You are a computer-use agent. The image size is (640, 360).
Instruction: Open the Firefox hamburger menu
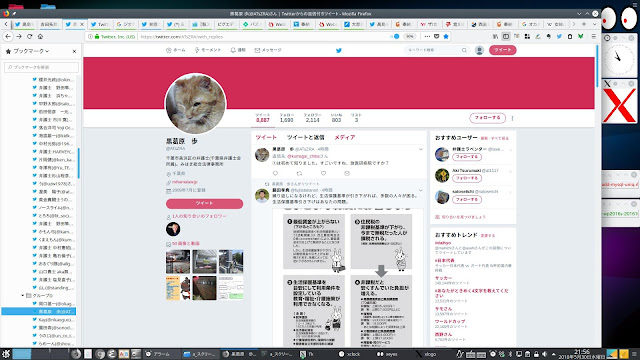pos(593,36)
